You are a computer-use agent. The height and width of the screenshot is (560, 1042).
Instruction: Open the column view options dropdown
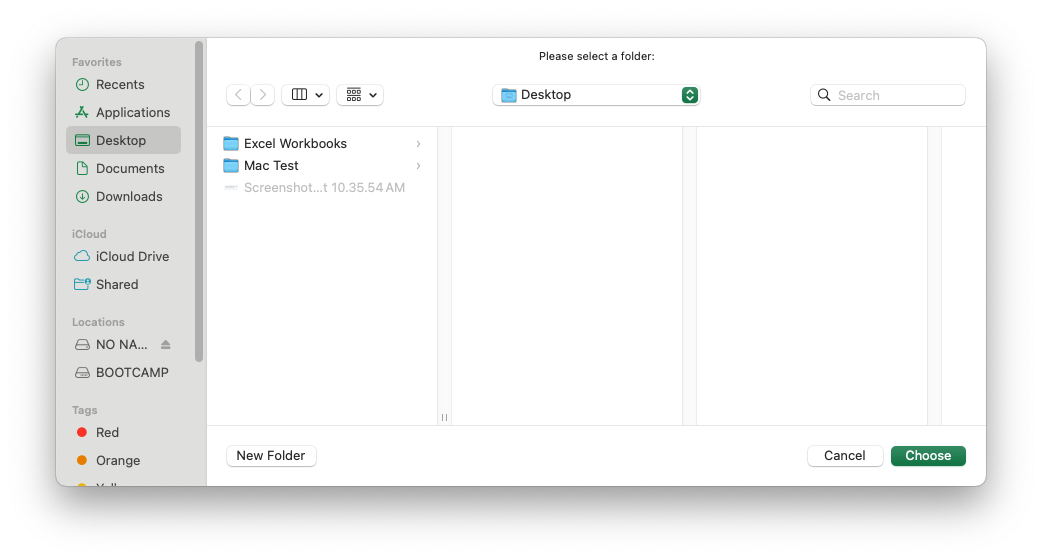coord(306,95)
